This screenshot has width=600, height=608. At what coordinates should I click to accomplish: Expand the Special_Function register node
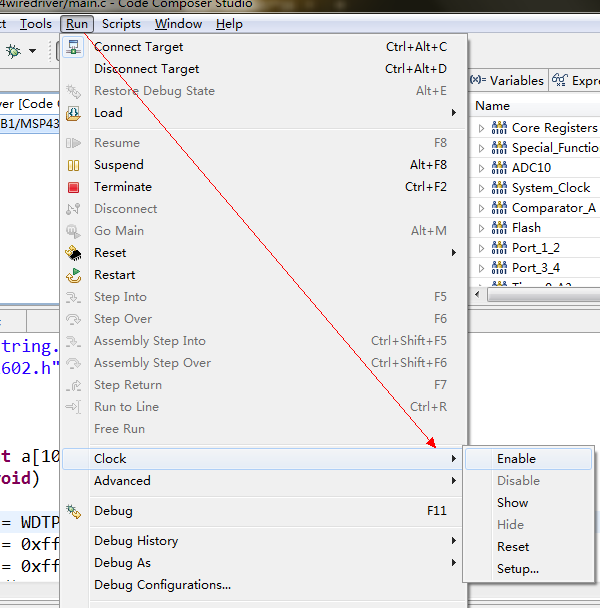tap(481, 148)
